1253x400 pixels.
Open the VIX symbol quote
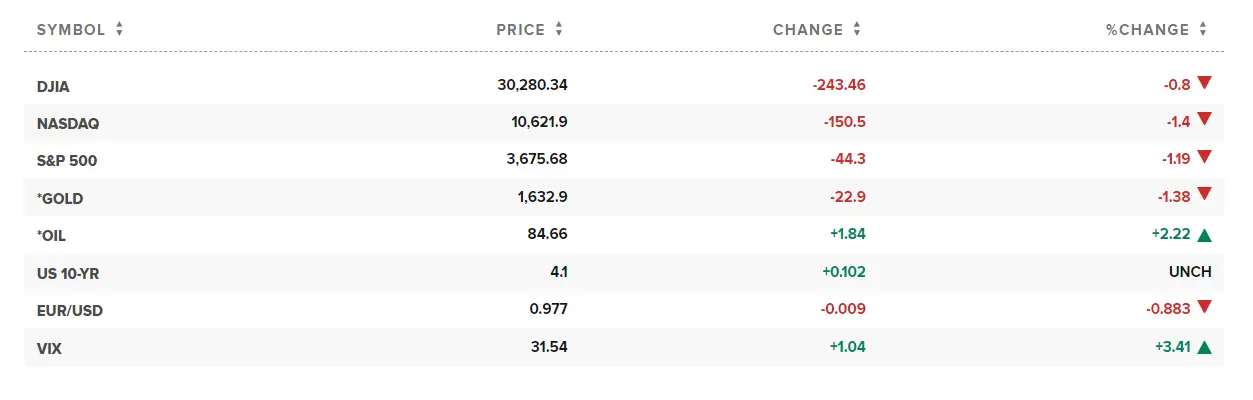pyautogui.click(x=50, y=348)
